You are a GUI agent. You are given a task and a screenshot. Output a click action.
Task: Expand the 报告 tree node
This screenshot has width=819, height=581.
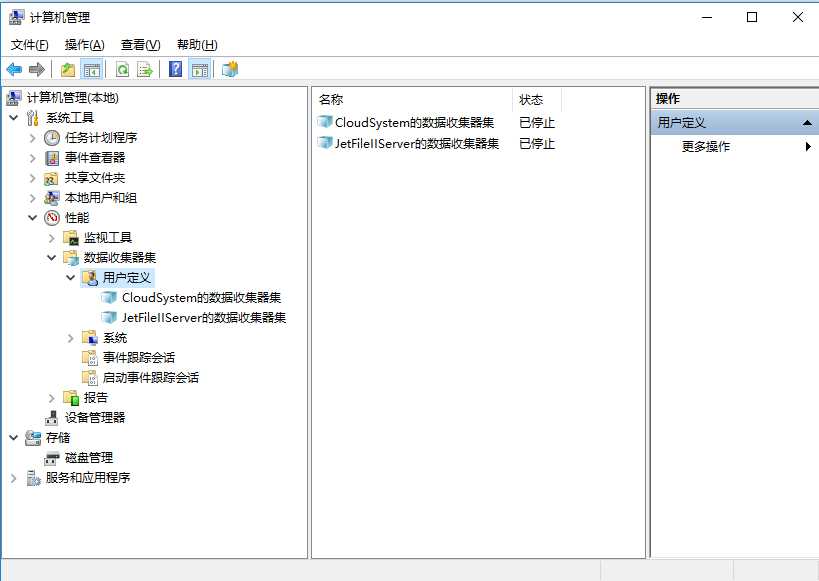[x=51, y=398]
